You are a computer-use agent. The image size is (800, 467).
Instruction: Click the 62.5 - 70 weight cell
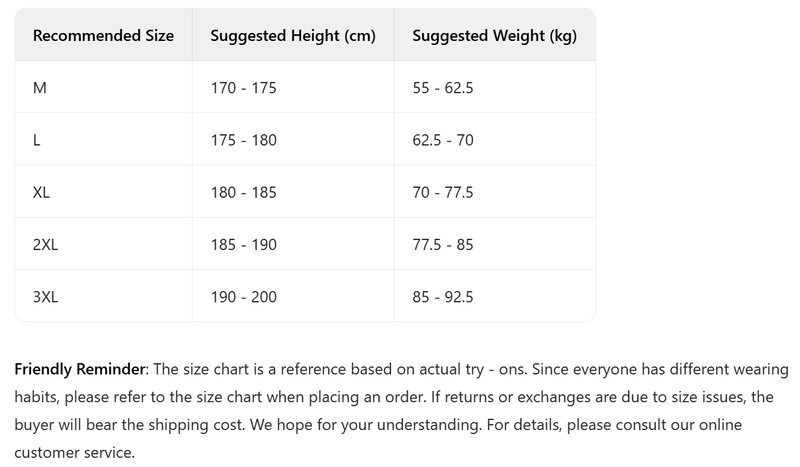442,140
